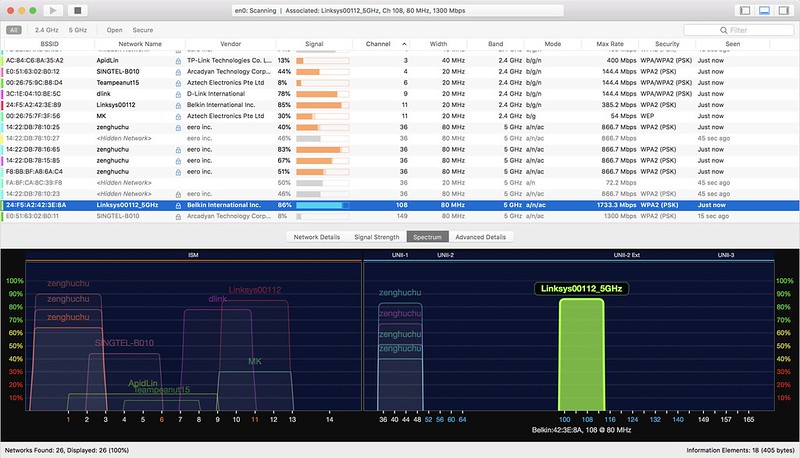Click the green Linksys00112_5GHz spectrum bar
The width and height of the screenshot is (800, 458).
coord(582,354)
